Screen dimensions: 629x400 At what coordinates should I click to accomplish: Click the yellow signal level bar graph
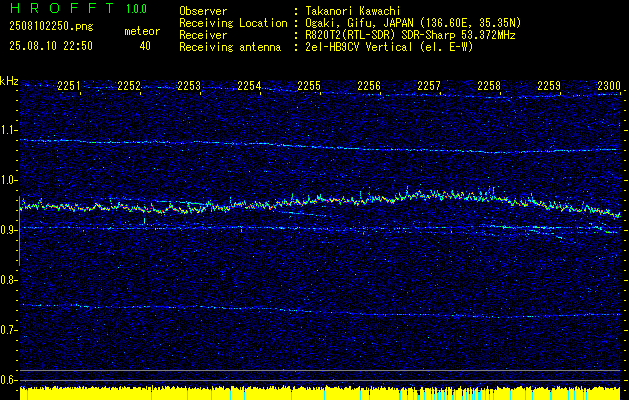(320, 393)
